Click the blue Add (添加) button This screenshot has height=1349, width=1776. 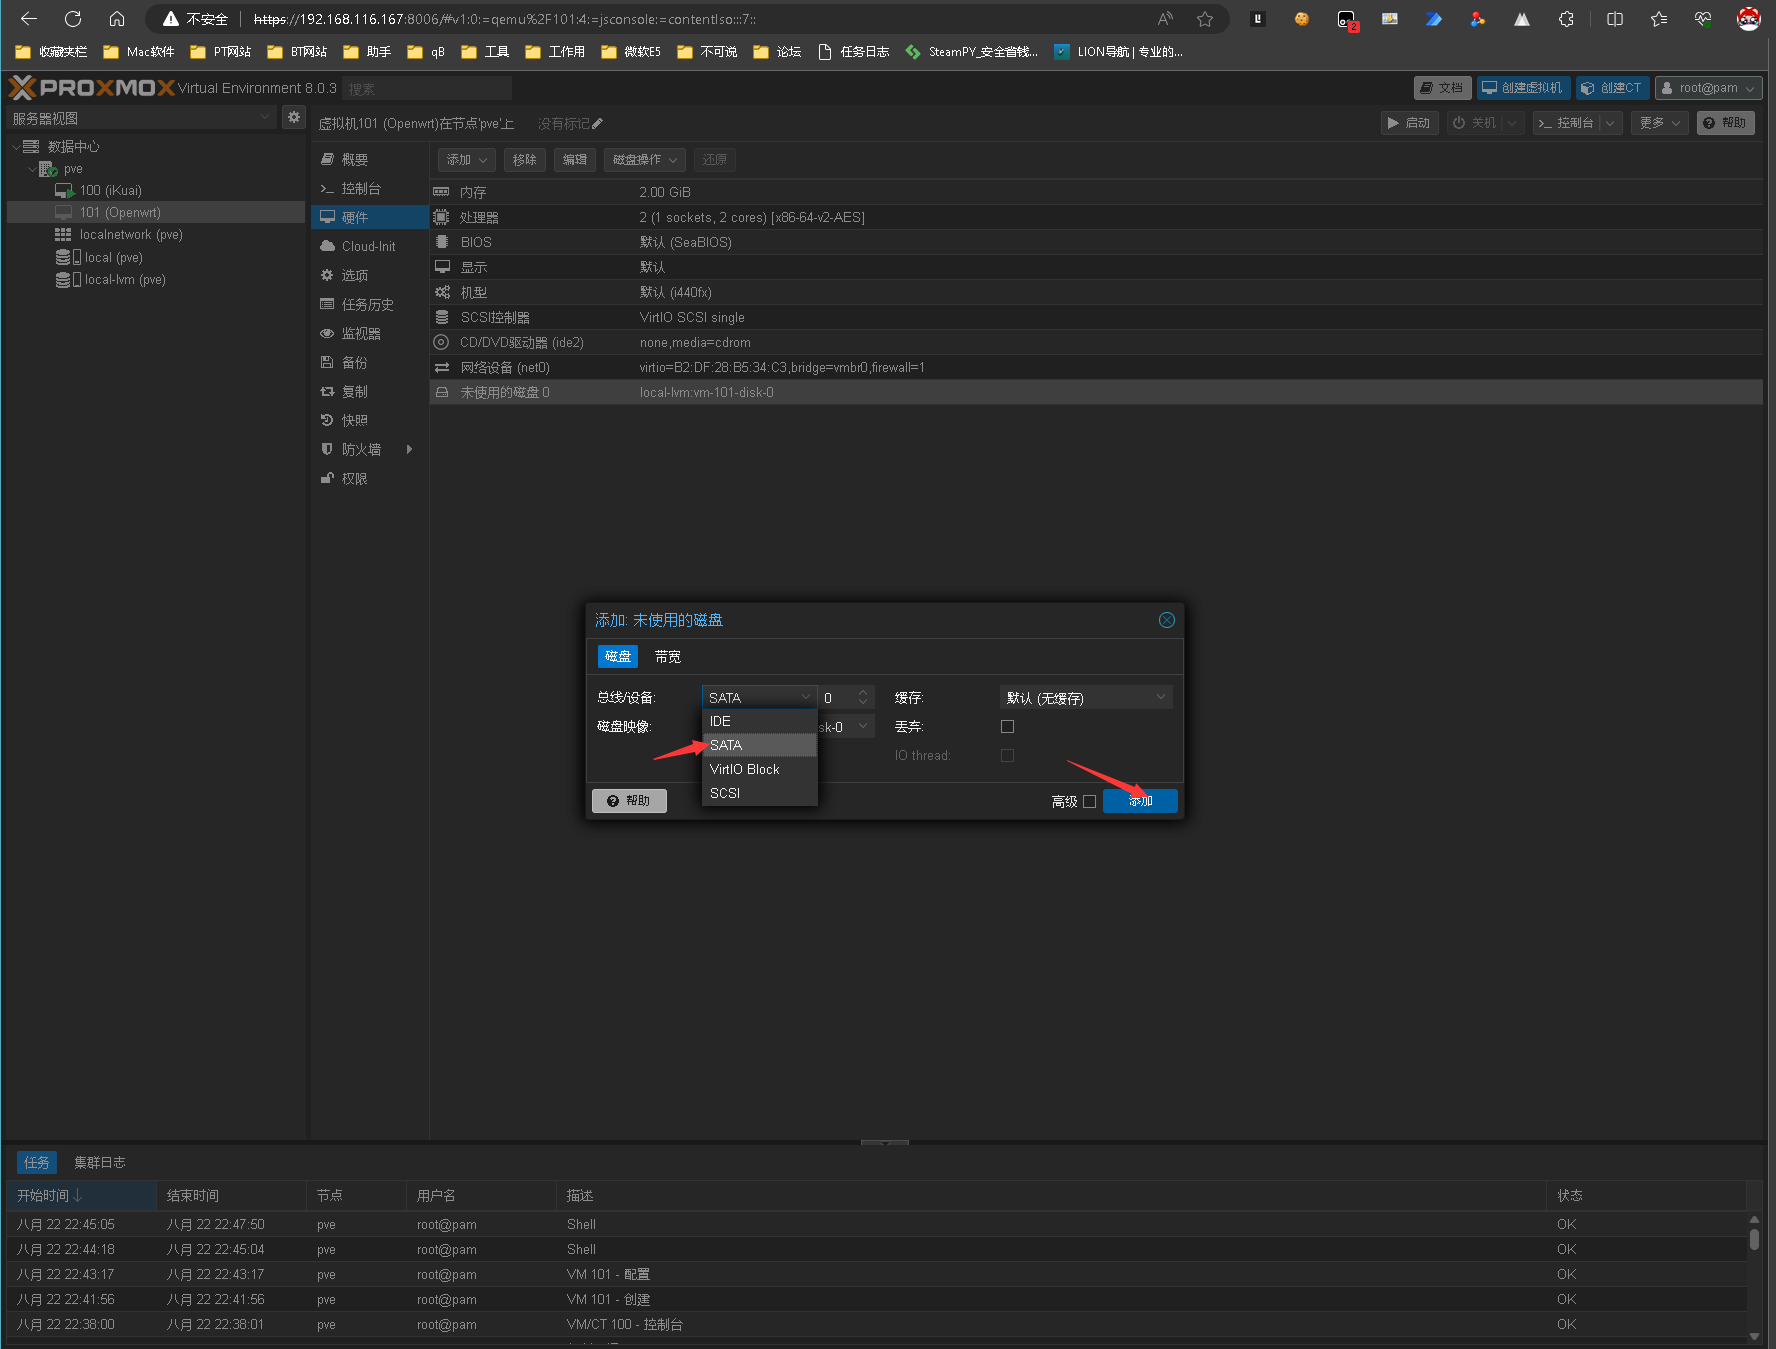point(1140,801)
